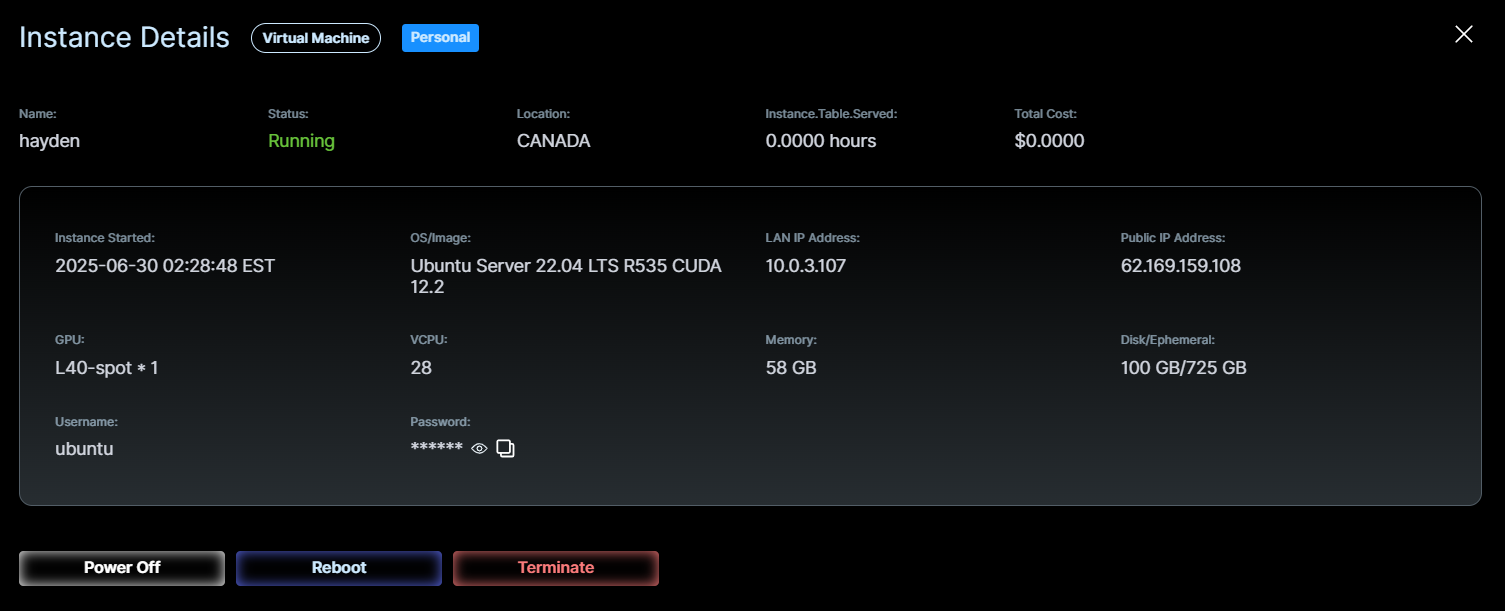Click the L40-spot GPU value
Viewport: 1505px width, 611px height.
point(107,368)
